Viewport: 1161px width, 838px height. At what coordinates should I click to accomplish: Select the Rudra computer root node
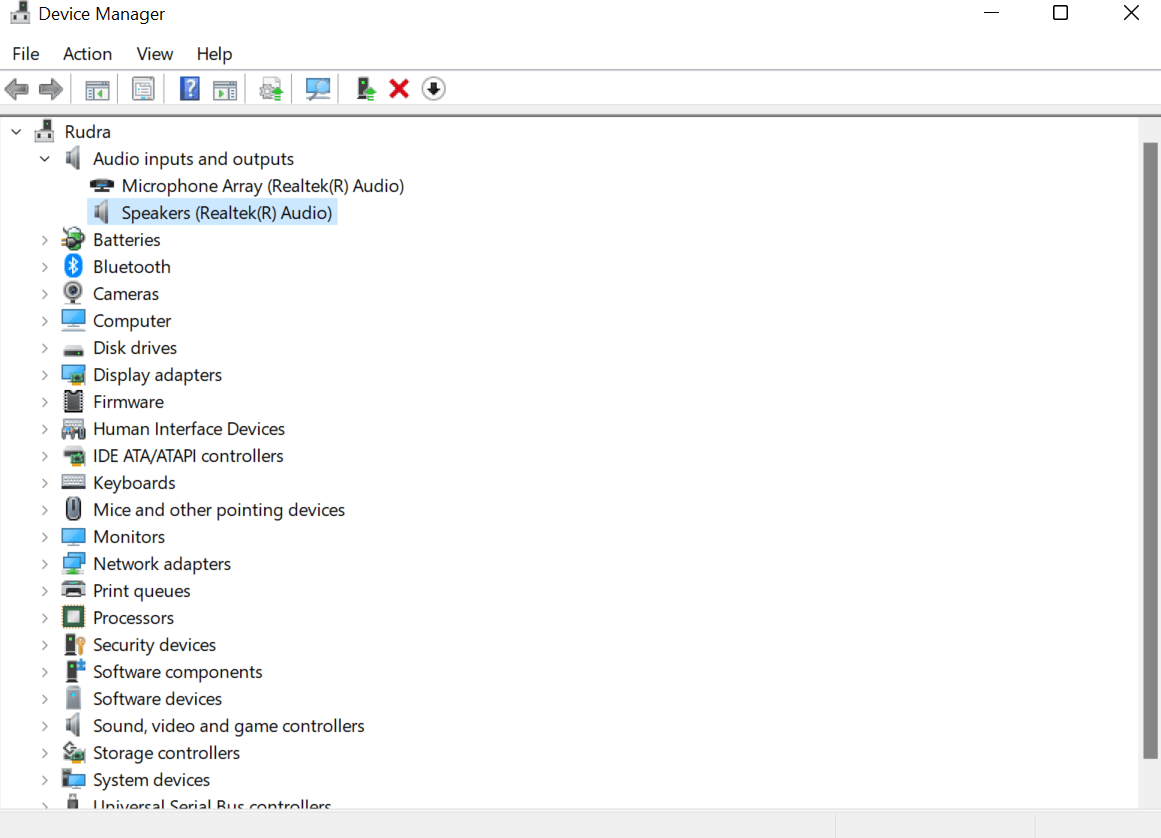click(x=88, y=131)
